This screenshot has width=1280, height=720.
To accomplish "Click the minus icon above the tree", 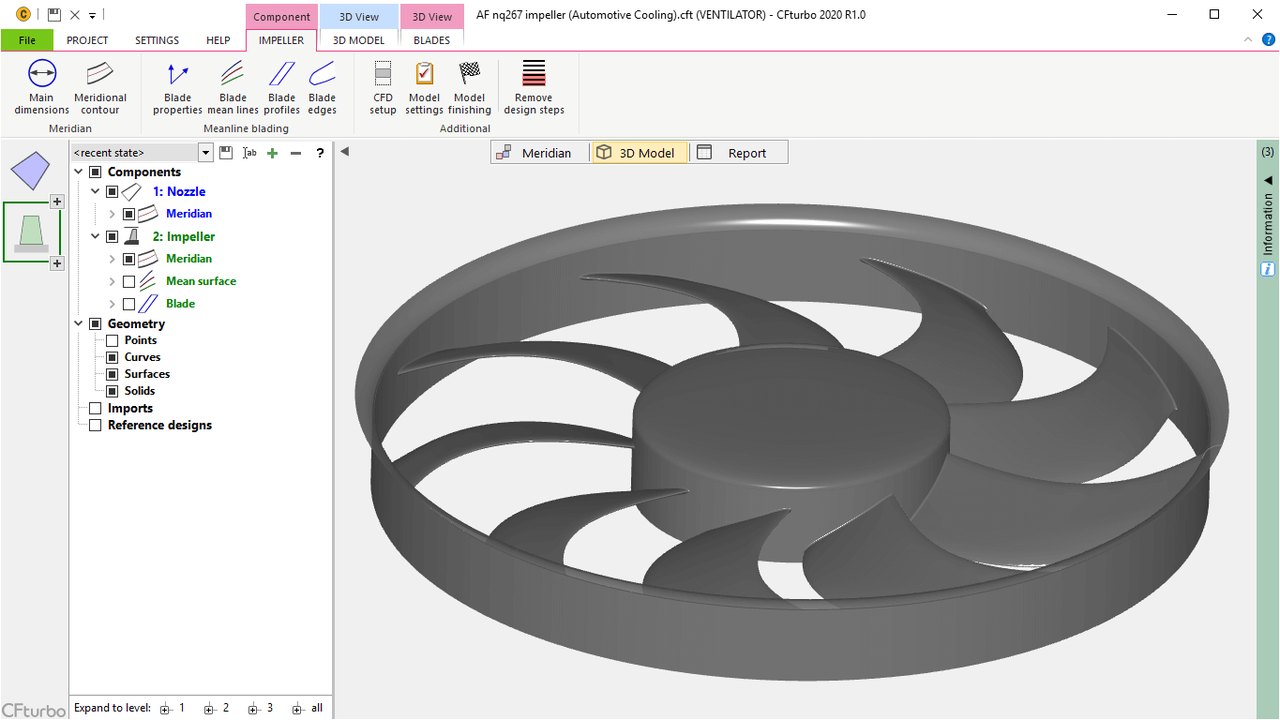I will pyautogui.click(x=296, y=153).
